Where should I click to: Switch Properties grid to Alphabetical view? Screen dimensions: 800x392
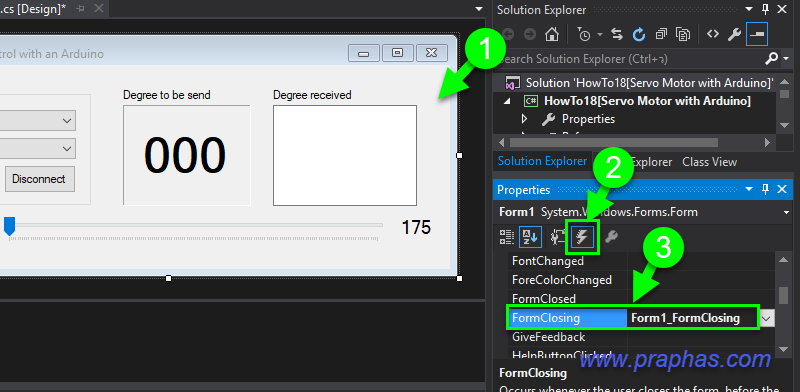tap(530, 237)
